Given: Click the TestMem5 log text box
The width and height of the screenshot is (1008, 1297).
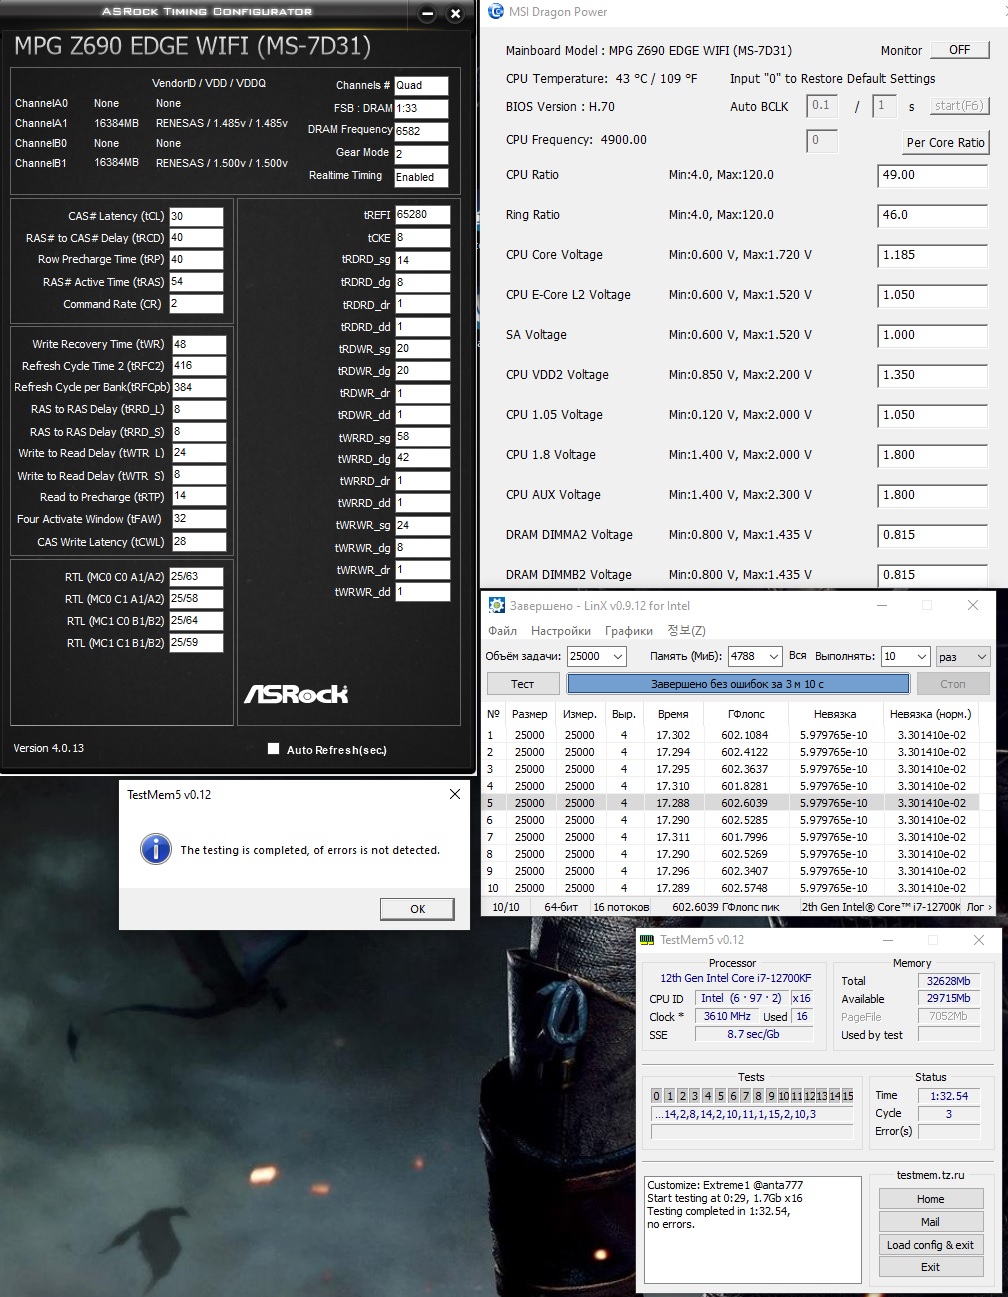Looking at the screenshot, I should pos(752,1230).
